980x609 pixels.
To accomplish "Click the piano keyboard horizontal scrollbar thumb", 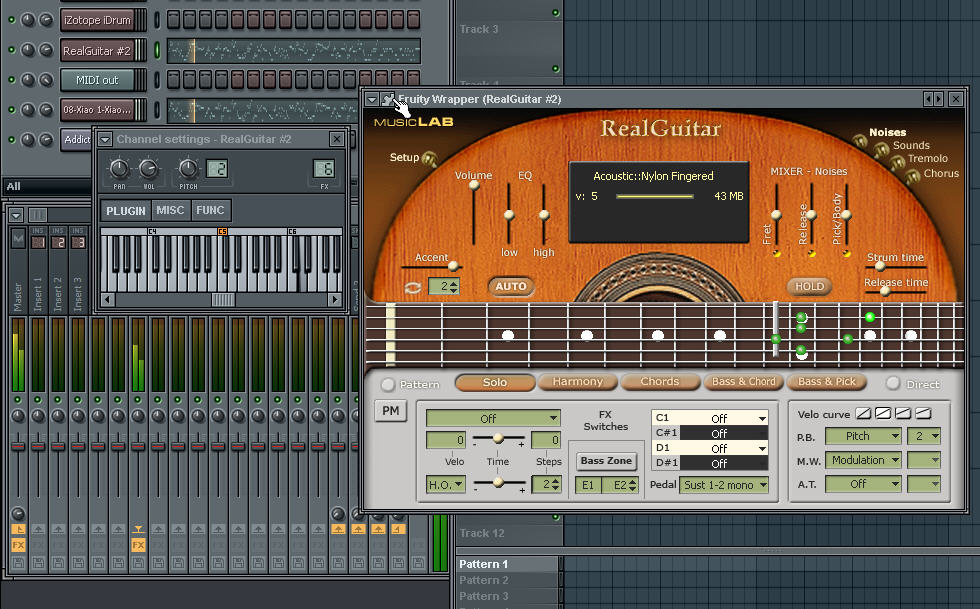I will point(222,299).
